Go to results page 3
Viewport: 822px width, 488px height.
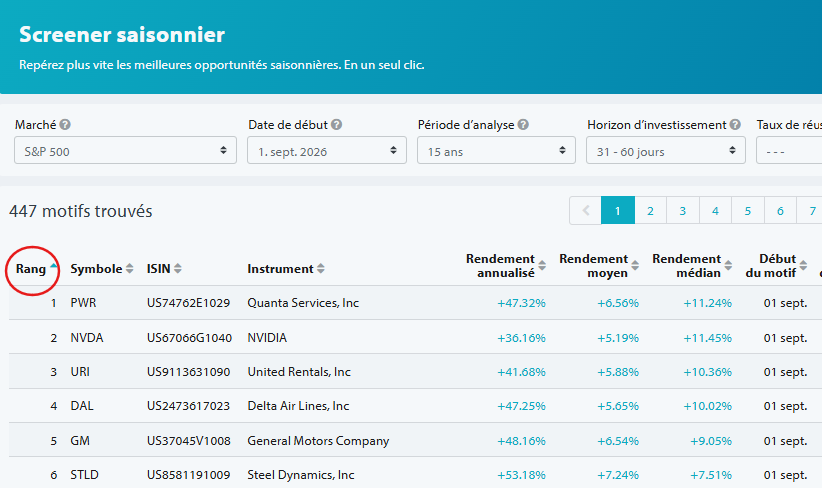(683, 211)
